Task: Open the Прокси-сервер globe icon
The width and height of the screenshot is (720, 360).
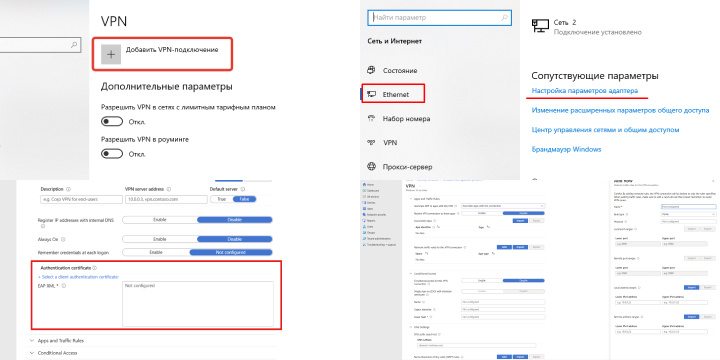Action: [x=371, y=166]
